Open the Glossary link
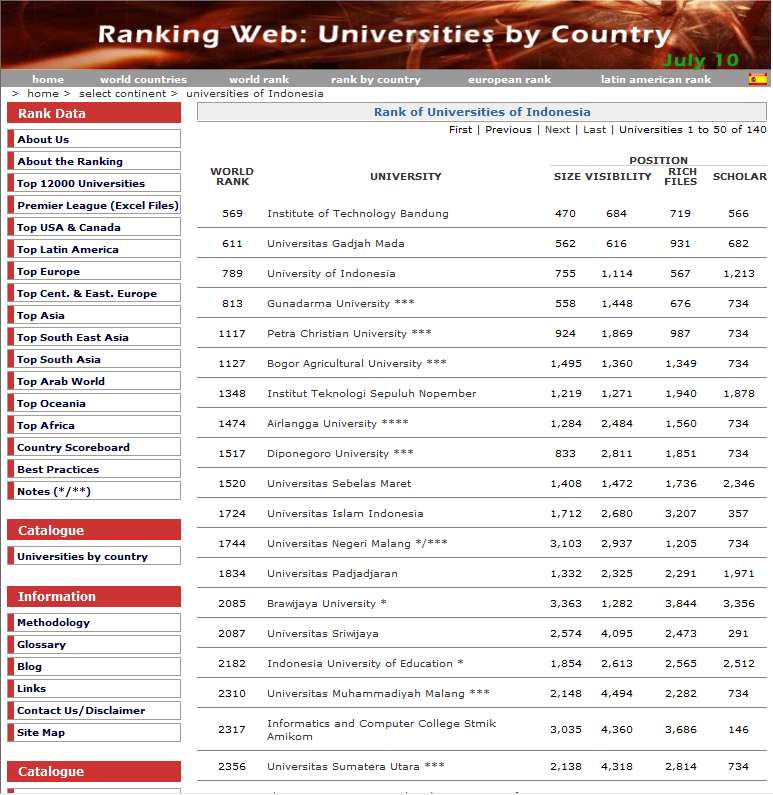The image size is (773, 795). click(94, 644)
